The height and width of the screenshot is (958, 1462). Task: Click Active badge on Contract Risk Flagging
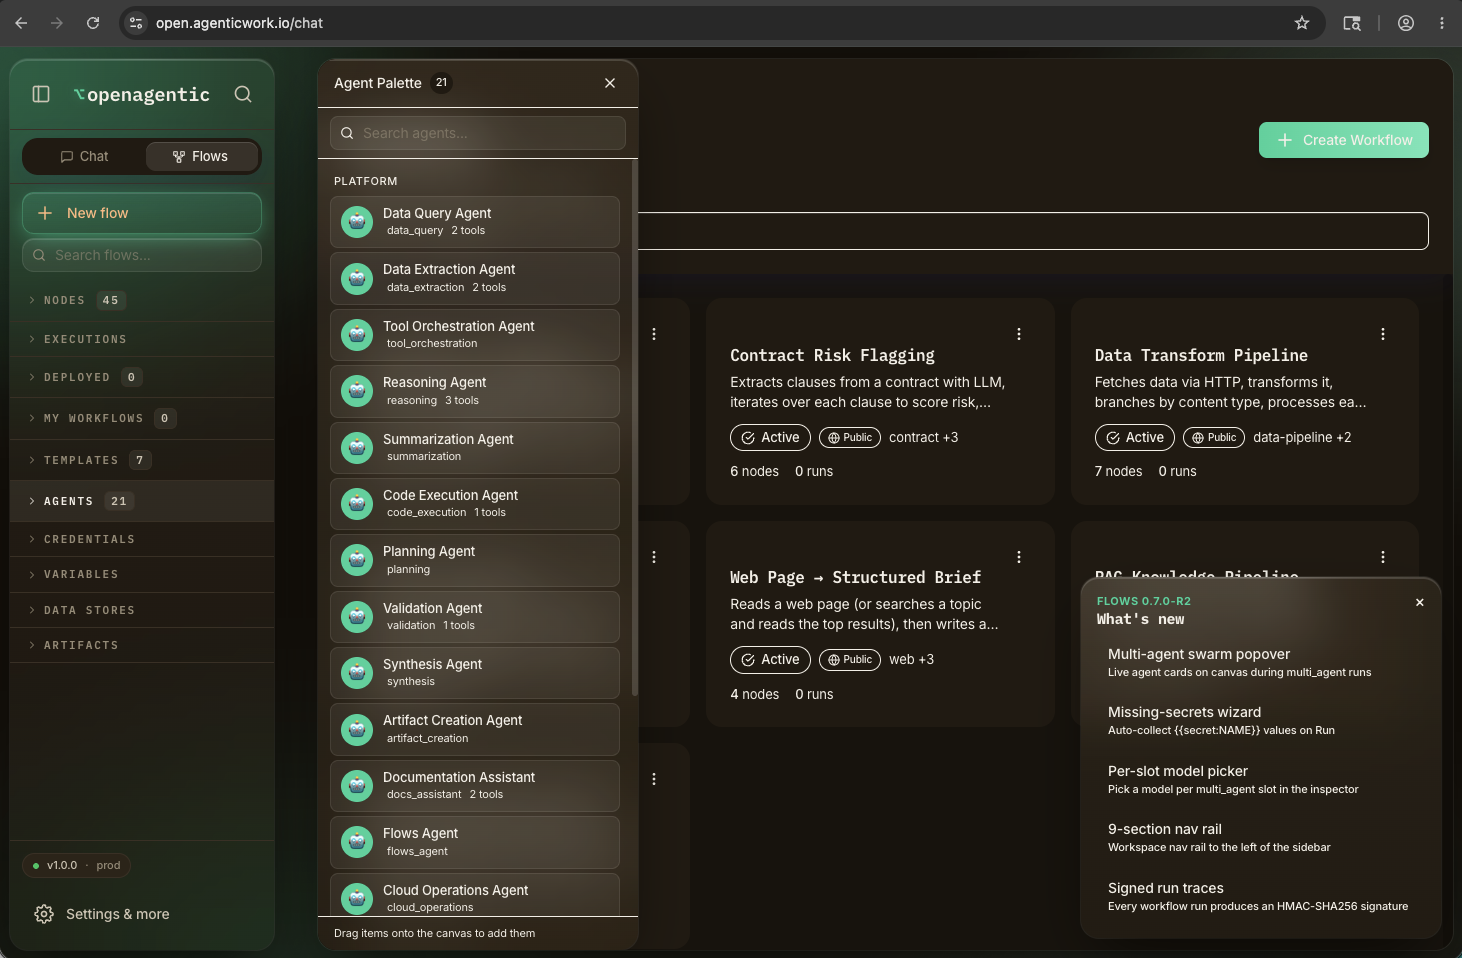770,437
